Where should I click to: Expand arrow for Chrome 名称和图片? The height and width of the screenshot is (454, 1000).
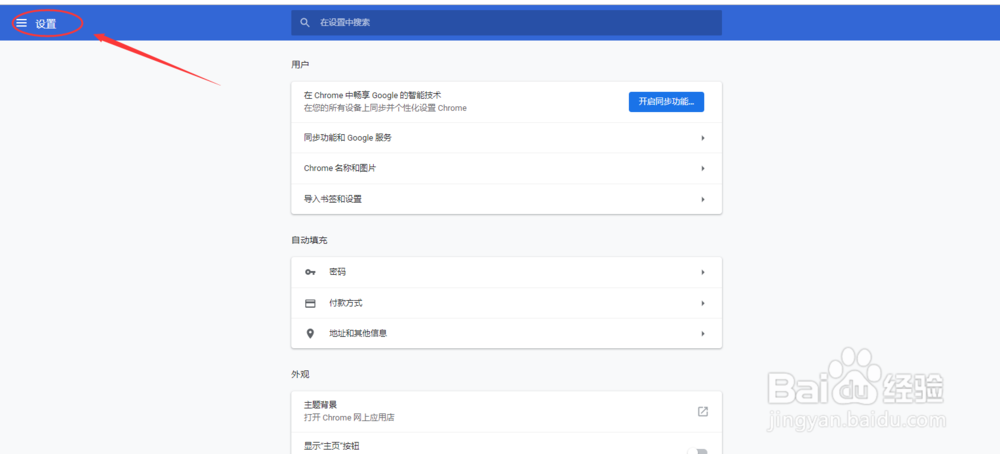703,168
